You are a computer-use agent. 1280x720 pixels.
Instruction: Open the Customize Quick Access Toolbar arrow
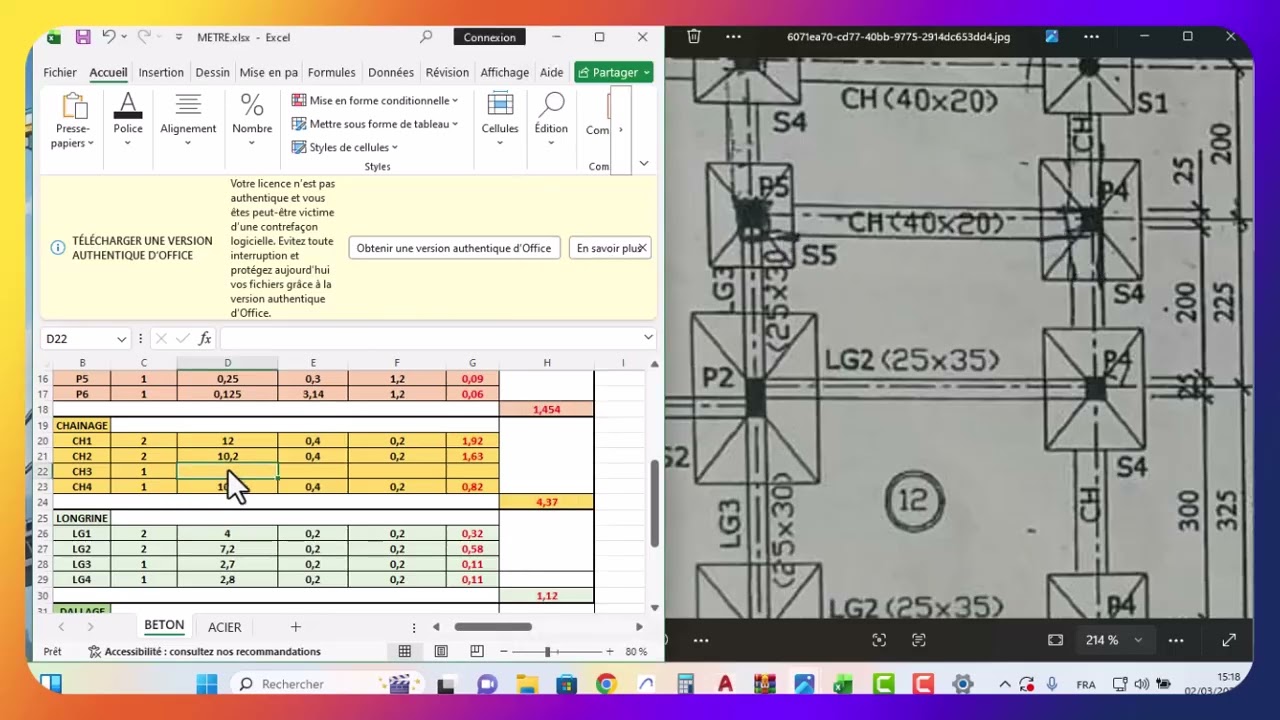click(x=179, y=37)
